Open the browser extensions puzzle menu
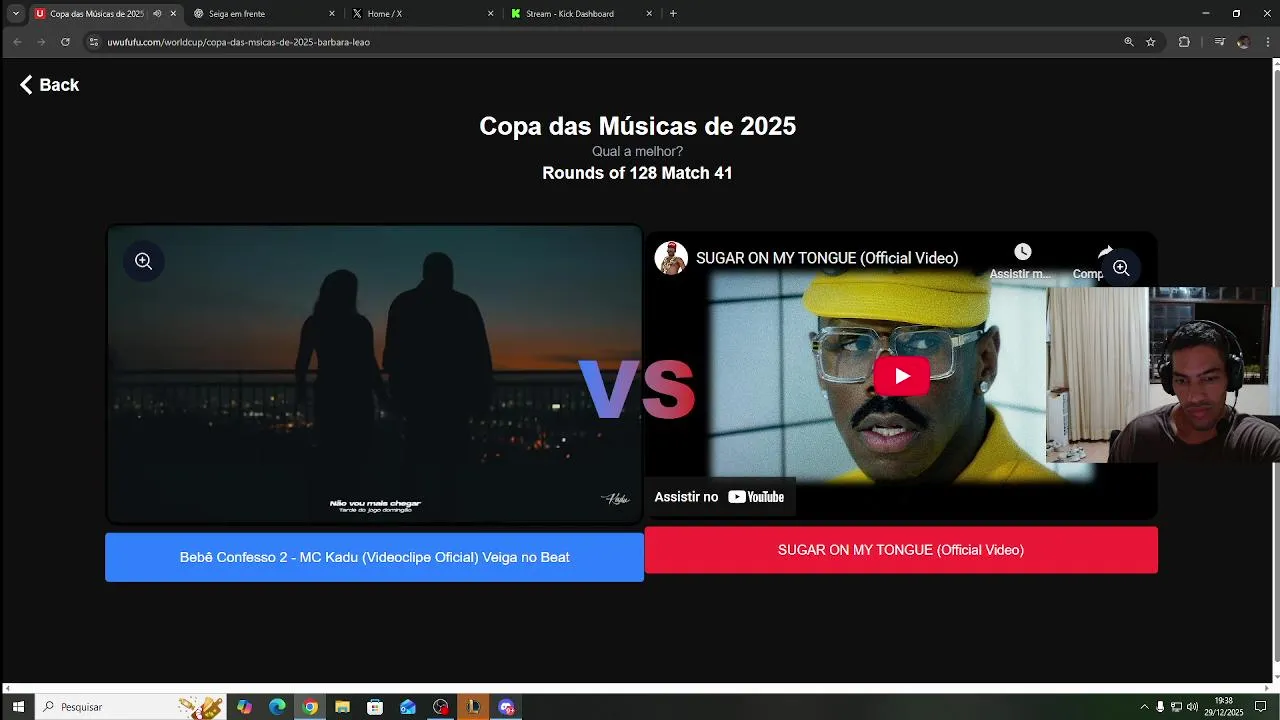Image resolution: width=1280 pixels, height=720 pixels. click(x=1184, y=42)
